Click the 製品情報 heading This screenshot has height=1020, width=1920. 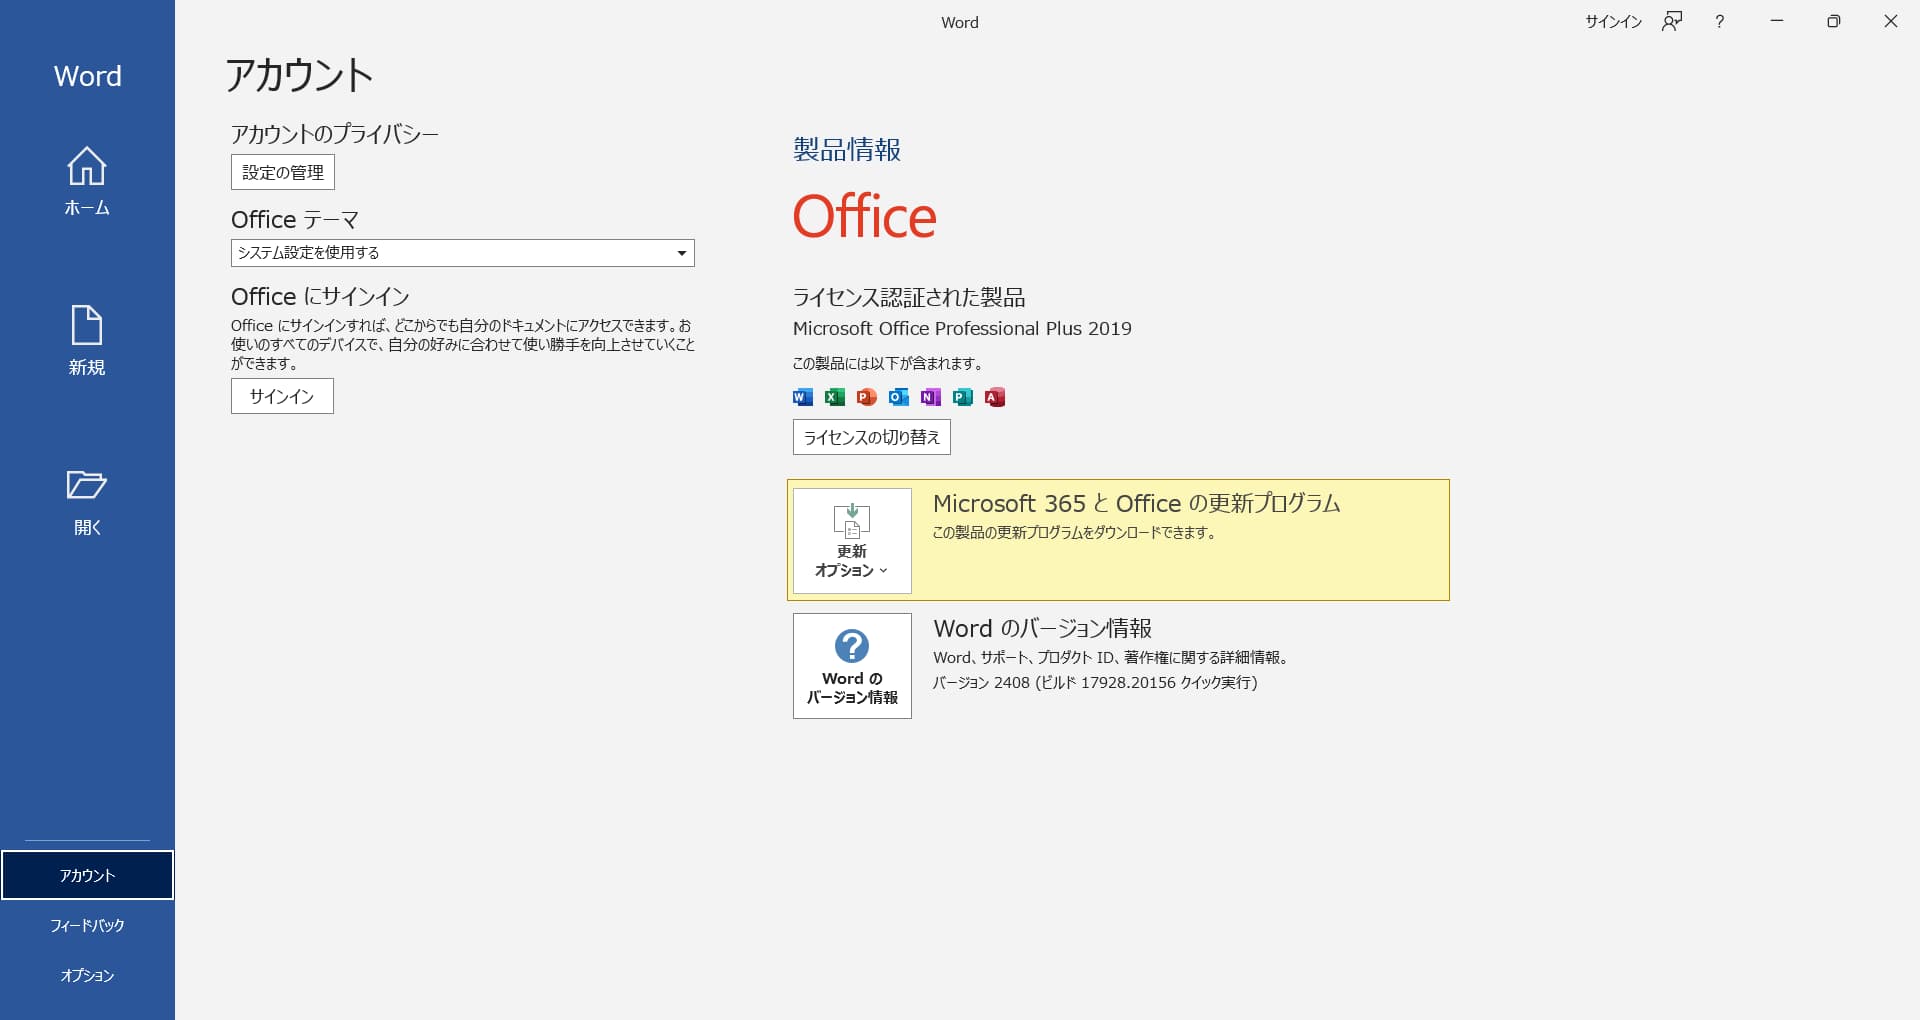847,149
